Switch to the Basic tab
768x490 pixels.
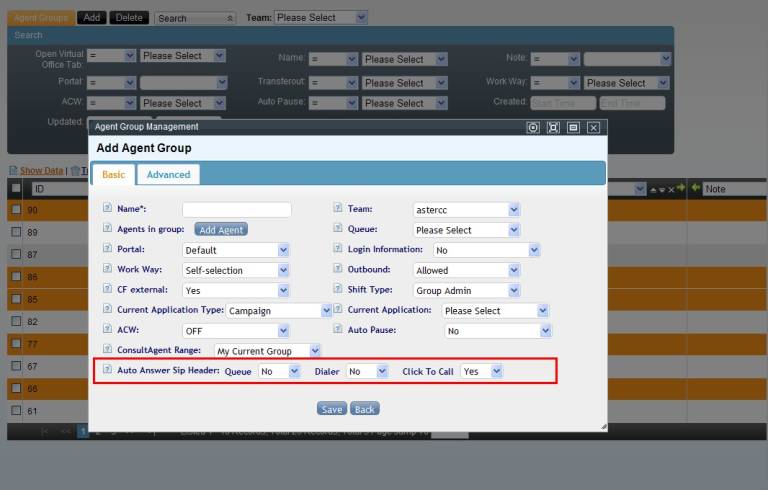tap(114, 174)
